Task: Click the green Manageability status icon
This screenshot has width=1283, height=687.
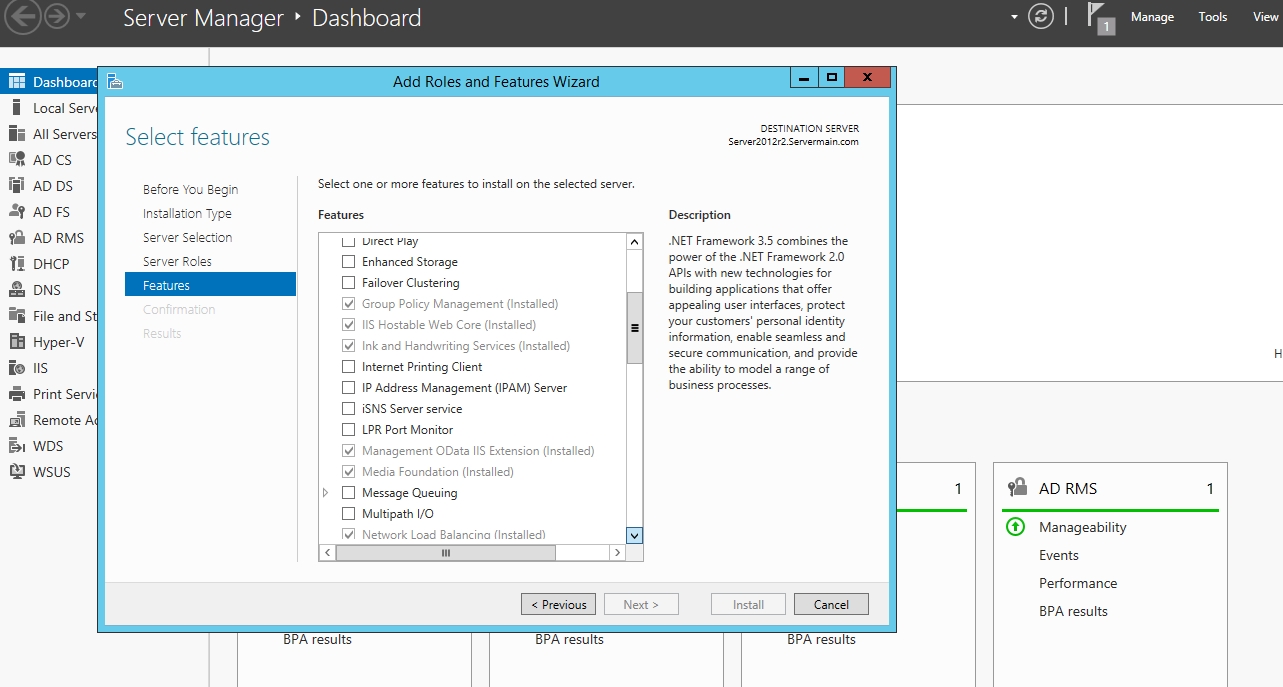Action: pyautogui.click(x=1015, y=527)
